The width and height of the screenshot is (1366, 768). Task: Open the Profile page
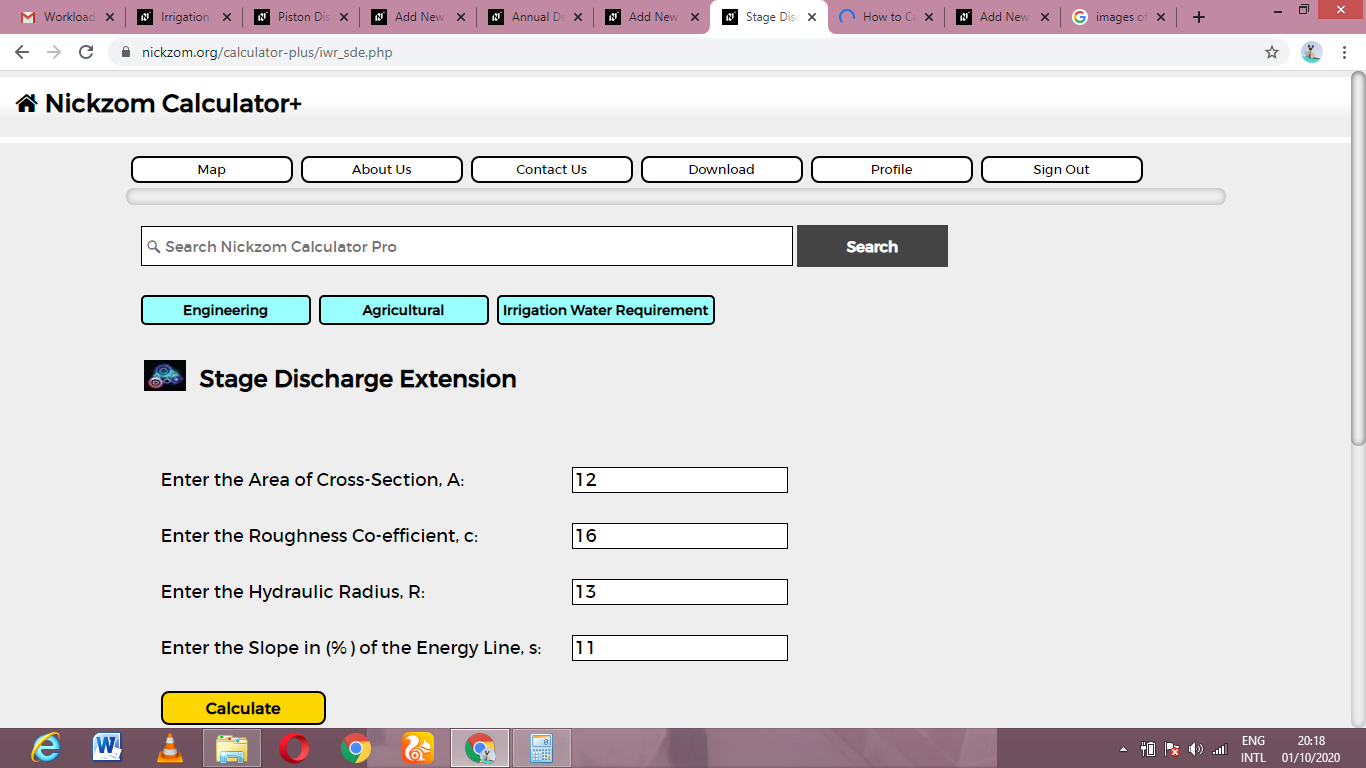[892, 169]
